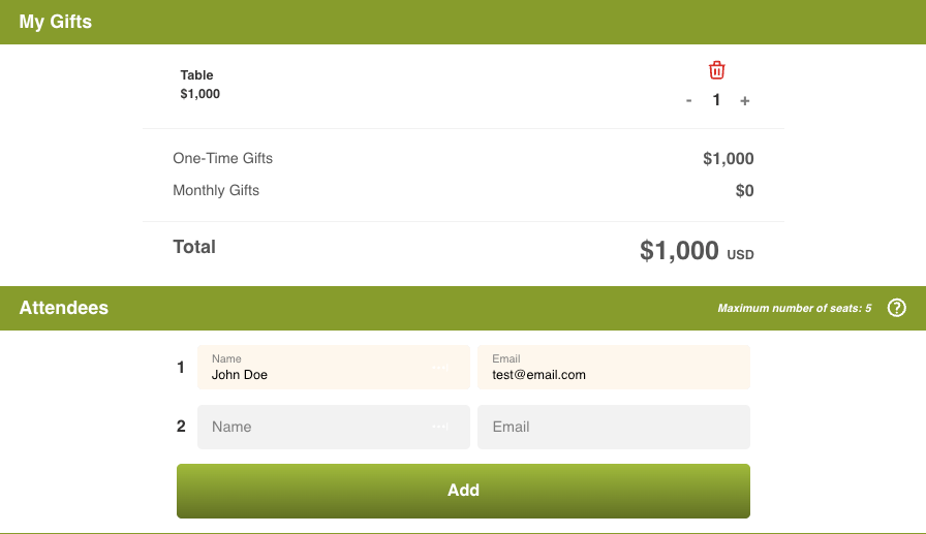Click the Monthly Gifts $0 amount
Image resolution: width=926 pixels, height=534 pixels.
click(744, 191)
